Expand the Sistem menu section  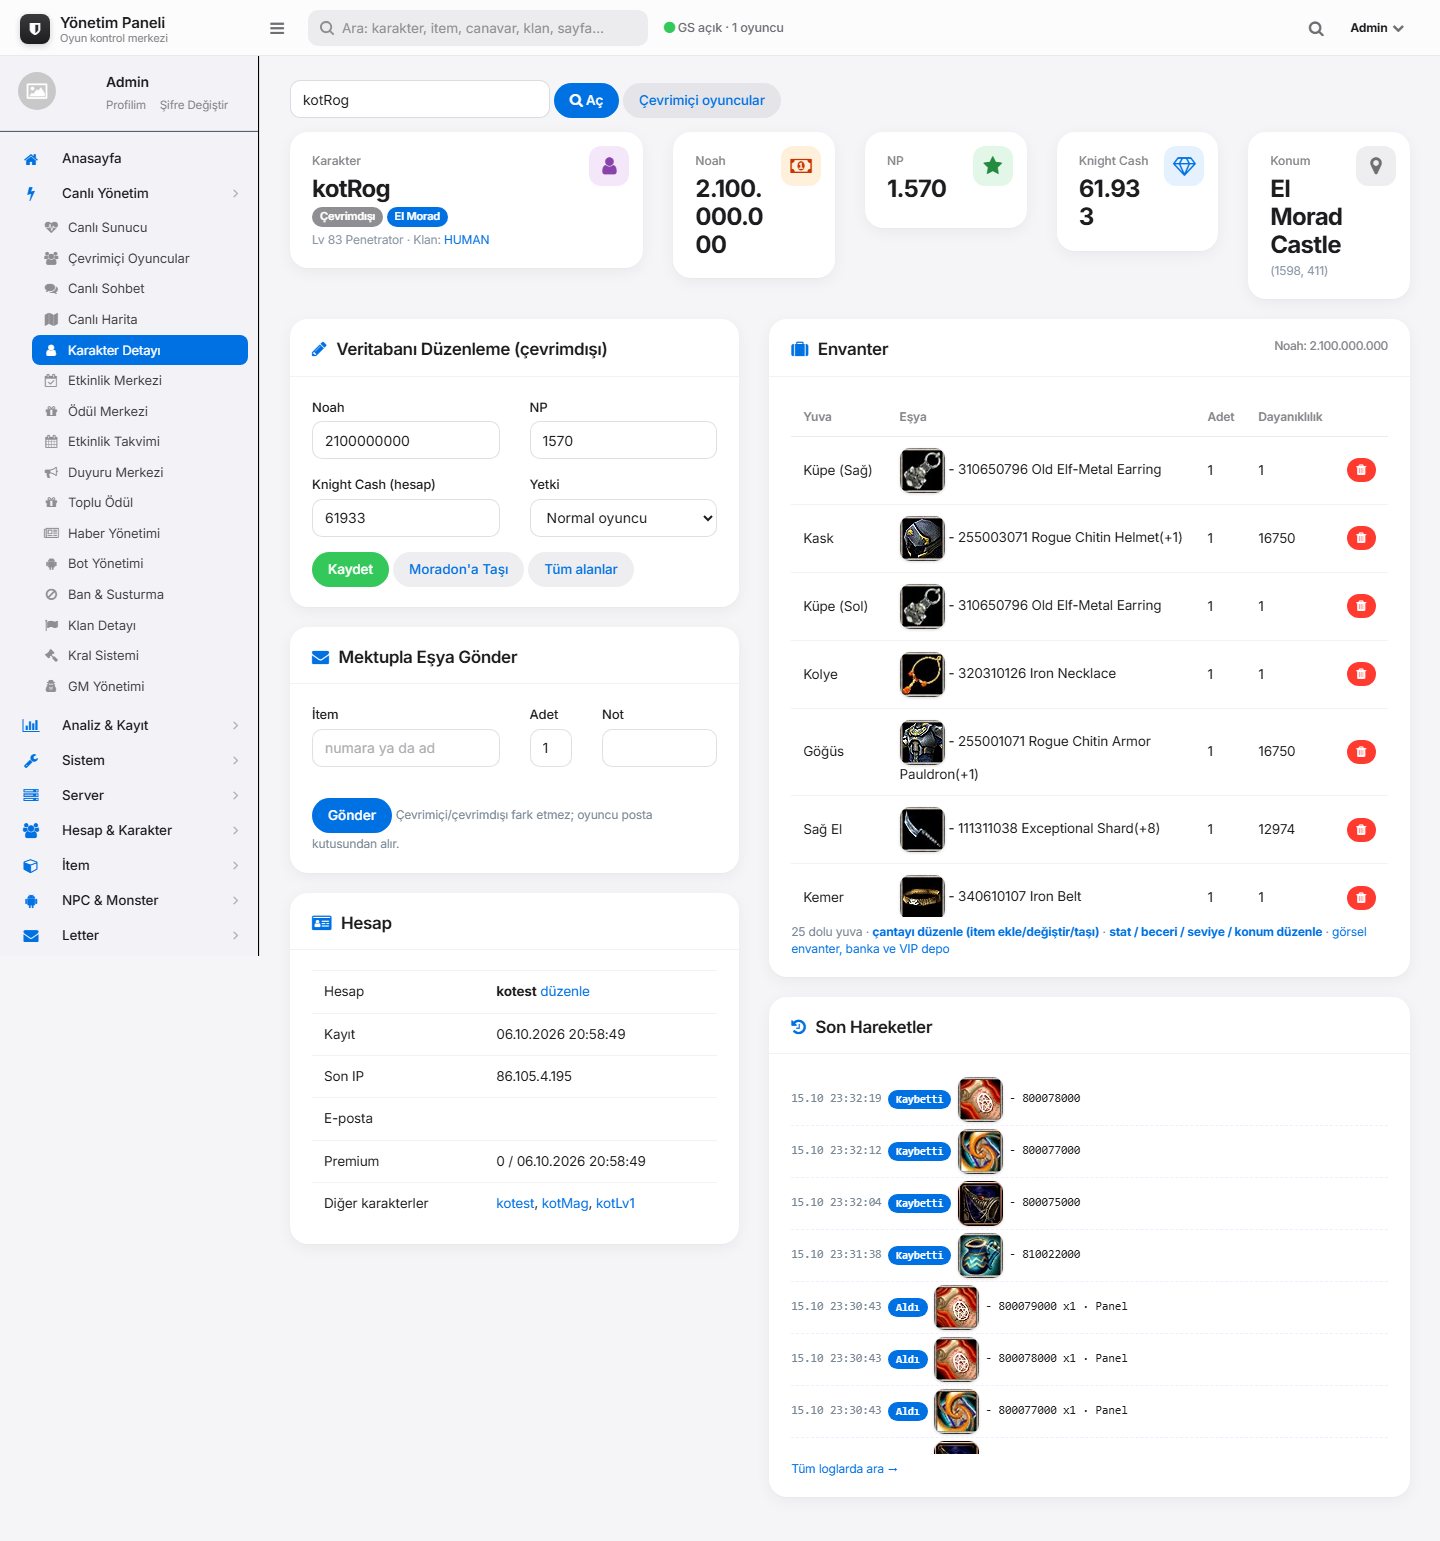(x=130, y=760)
